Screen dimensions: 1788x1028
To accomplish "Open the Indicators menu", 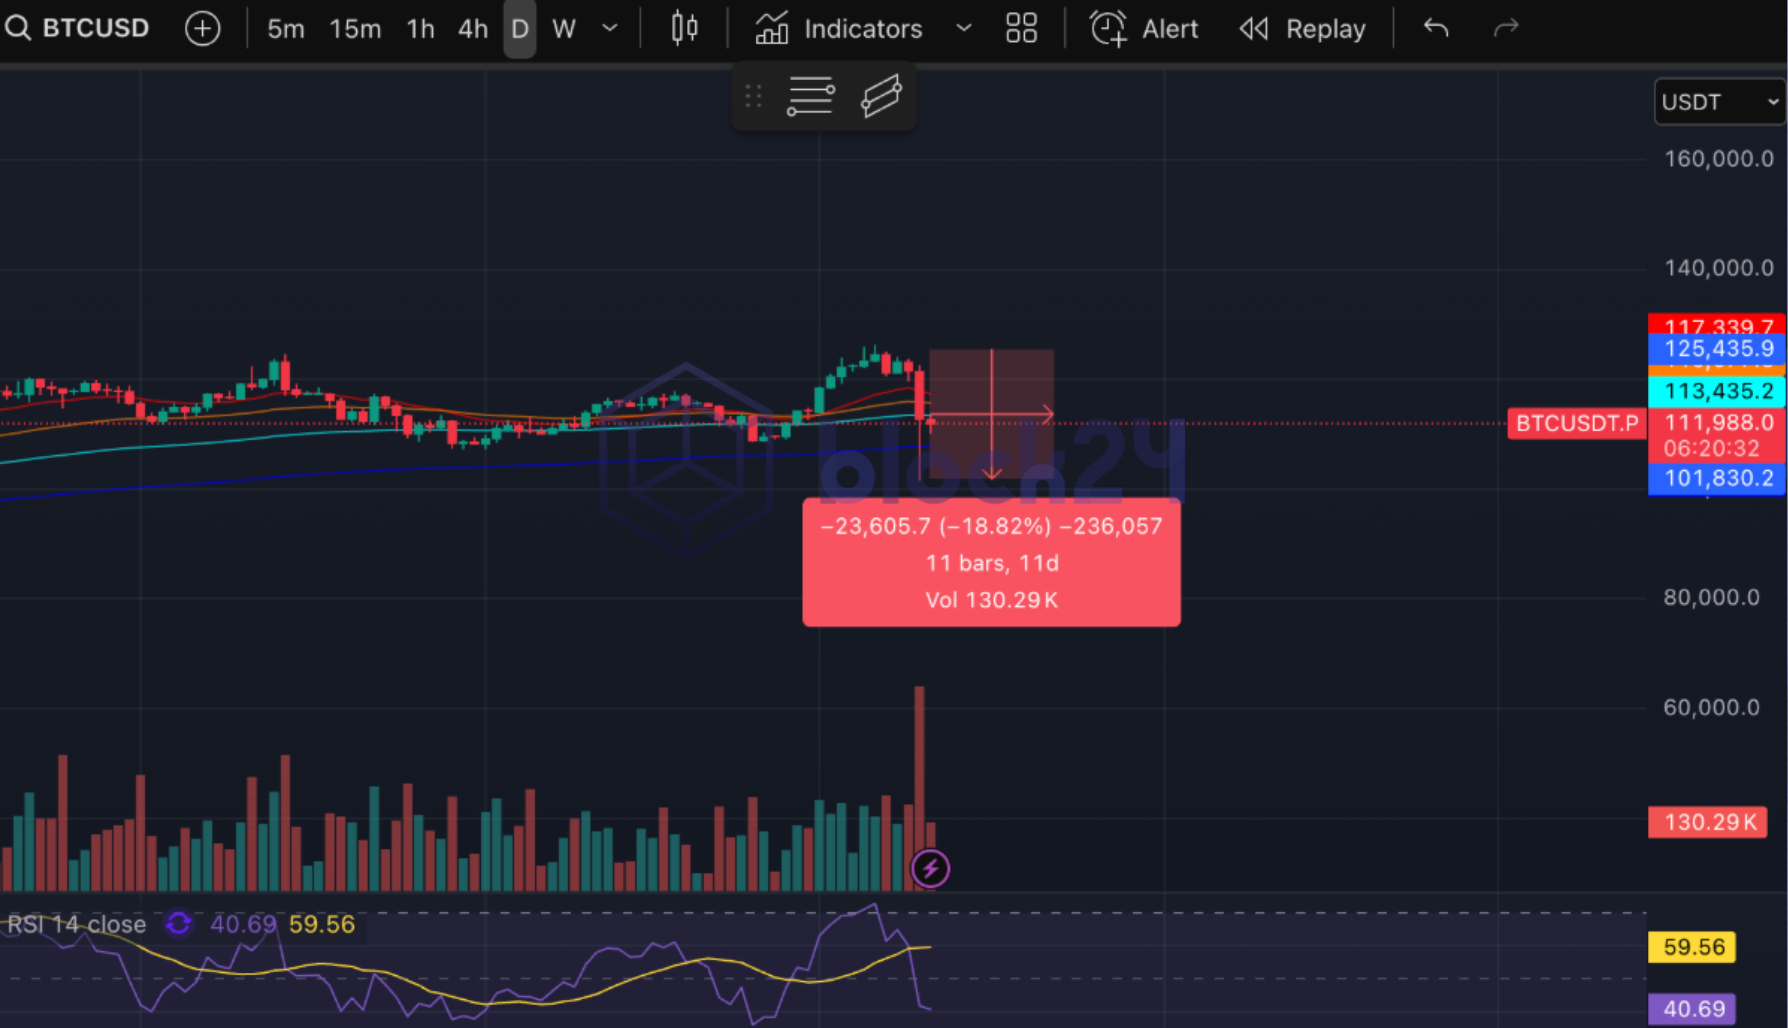I will point(839,29).
